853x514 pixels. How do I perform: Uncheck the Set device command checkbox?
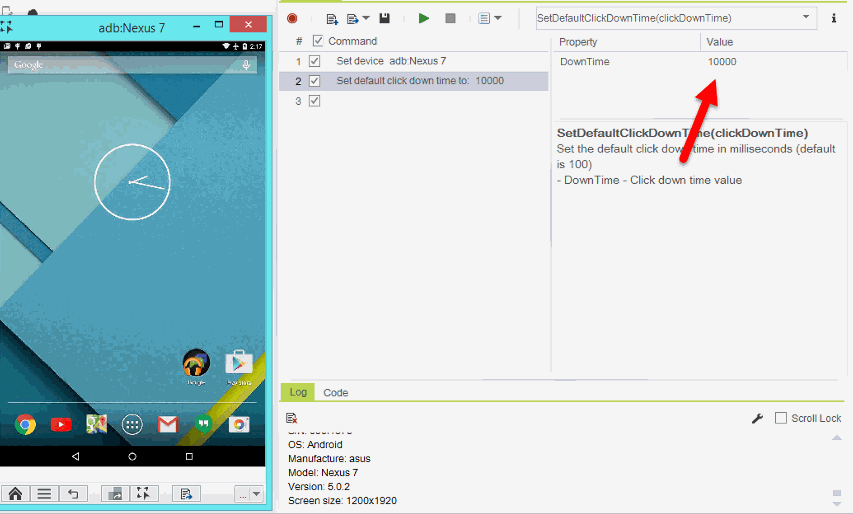[315, 61]
